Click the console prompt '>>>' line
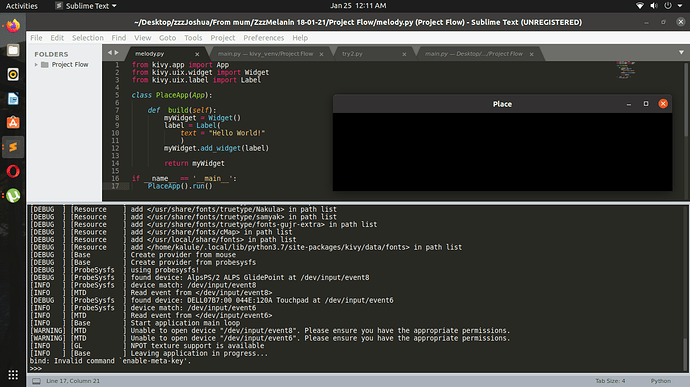 pos(36,369)
